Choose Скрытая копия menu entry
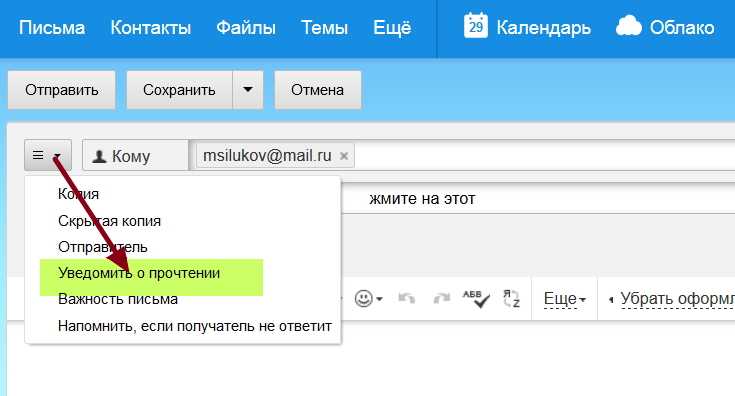Viewport: 735px width, 396px height. tap(109, 221)
